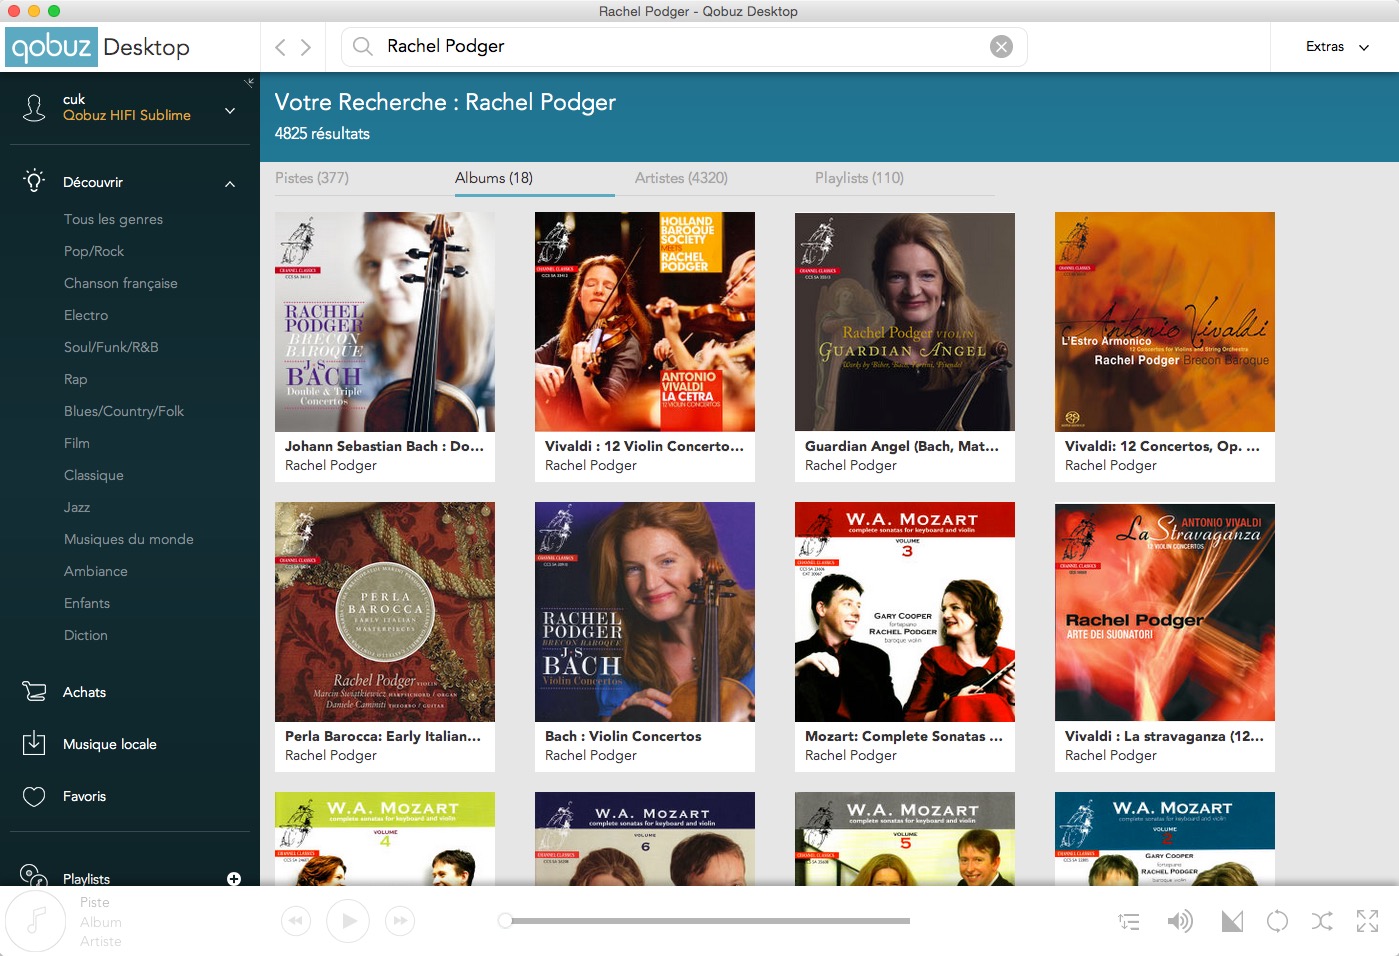1399x956 pixels.
Task: Click the now-playing music note artwork
Action: coord(36,921)
